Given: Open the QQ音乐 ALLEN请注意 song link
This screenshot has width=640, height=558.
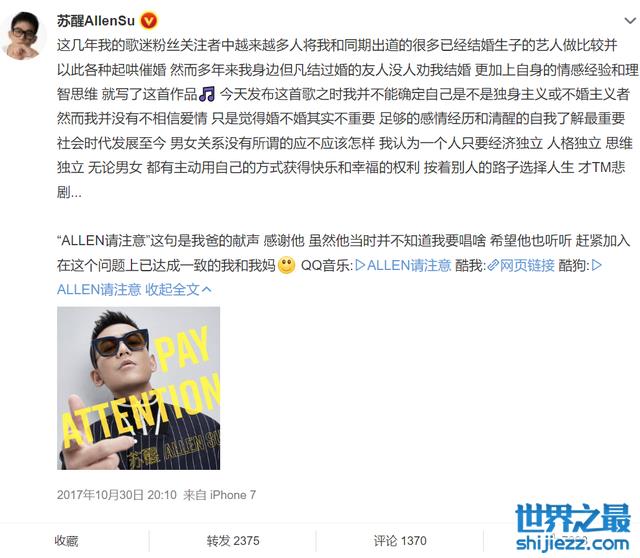Looking at the screenshot, I should click(x=409, y=266).
